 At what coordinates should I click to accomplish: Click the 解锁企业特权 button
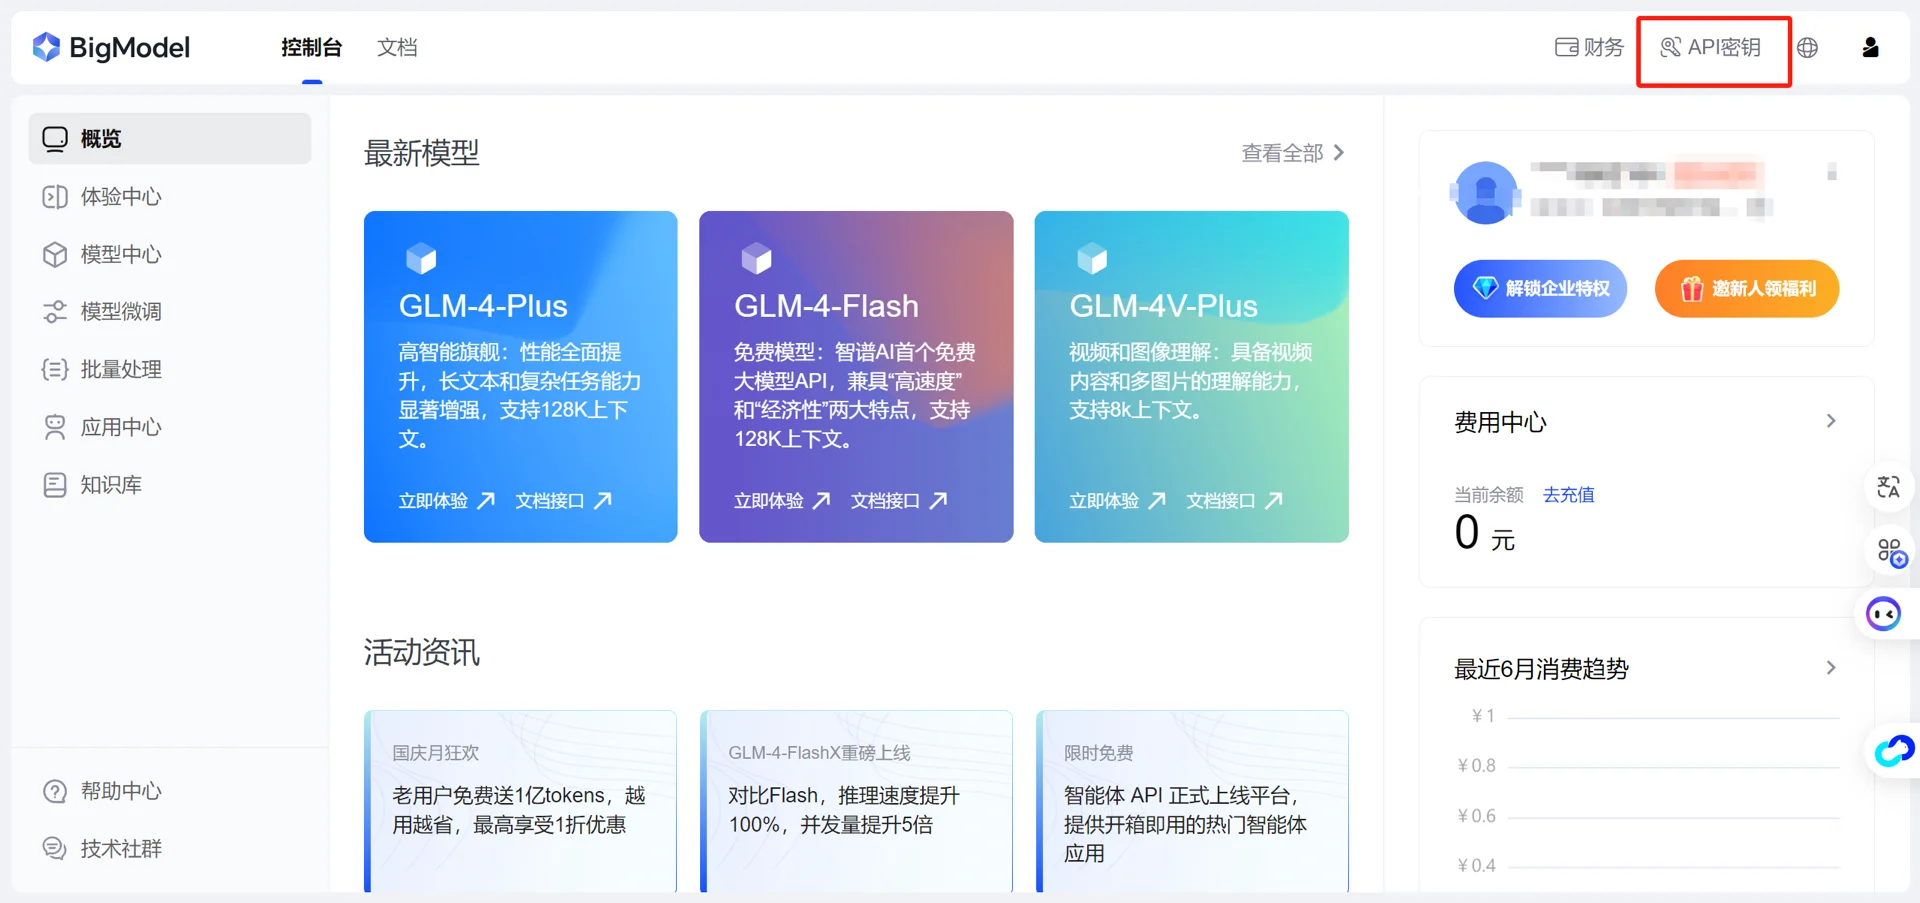(x=1540, y=289)
